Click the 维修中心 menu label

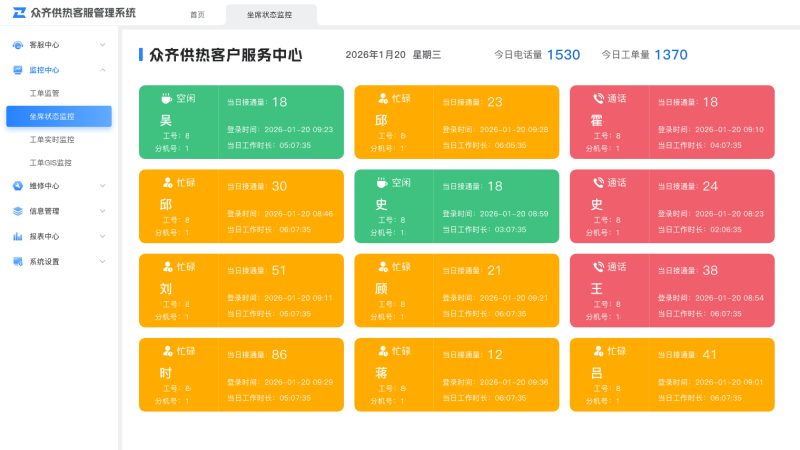[44, 186]
